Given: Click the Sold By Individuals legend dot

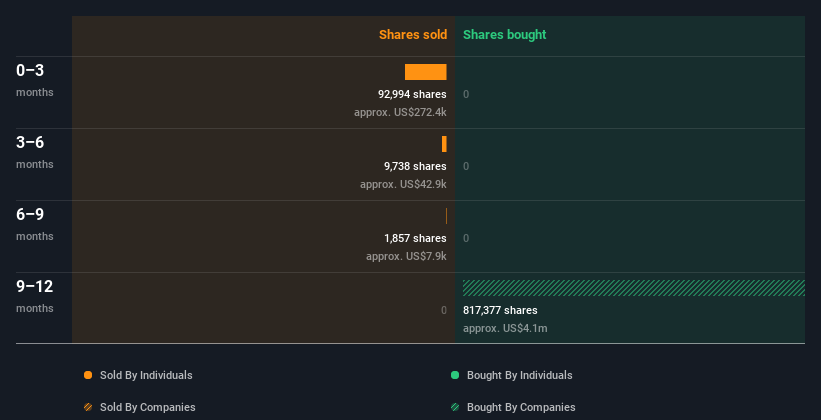Looking at the screenshot, I should tap(88, 375).
